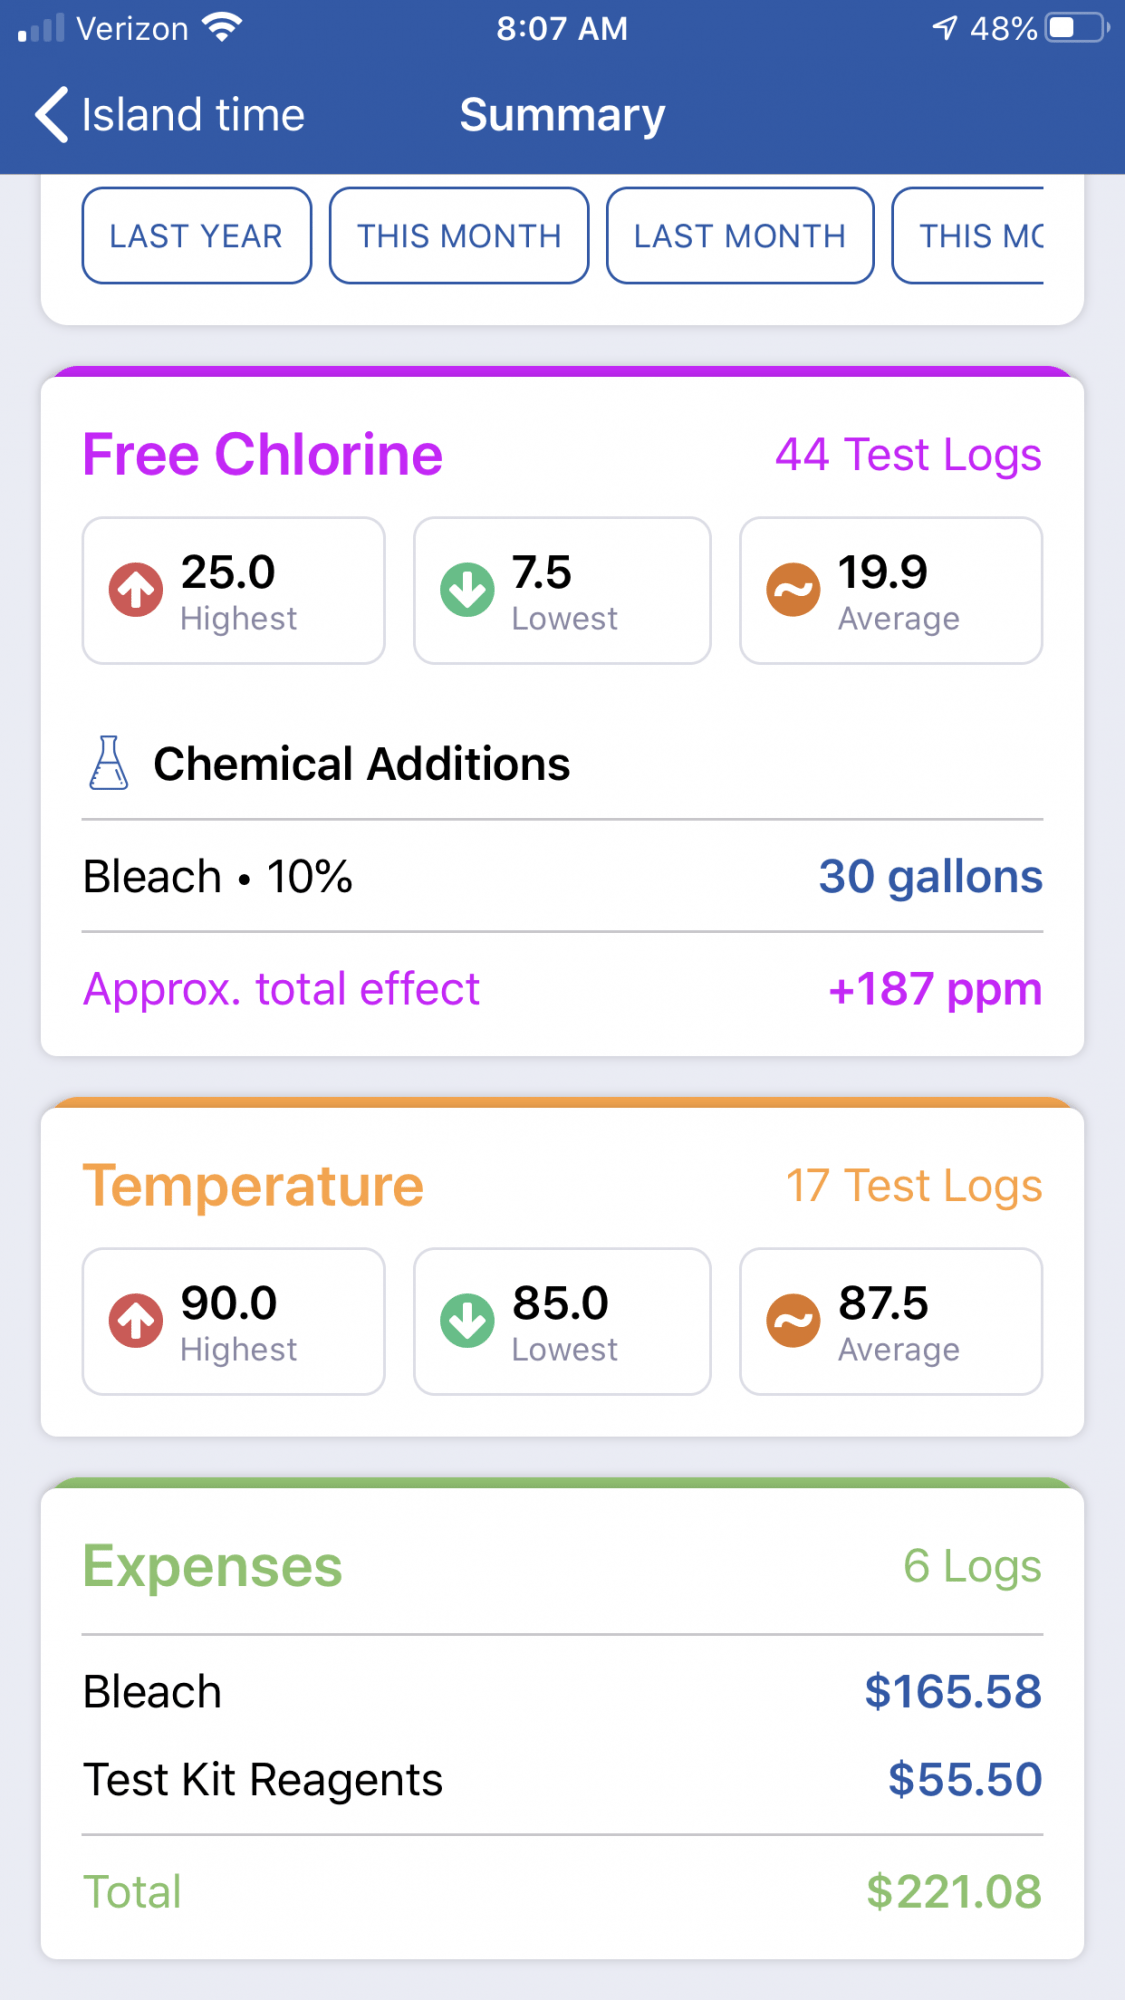Open the 17 Test Logs link
This screenshot has width=1125, height=2000.
coord(914,1186)
